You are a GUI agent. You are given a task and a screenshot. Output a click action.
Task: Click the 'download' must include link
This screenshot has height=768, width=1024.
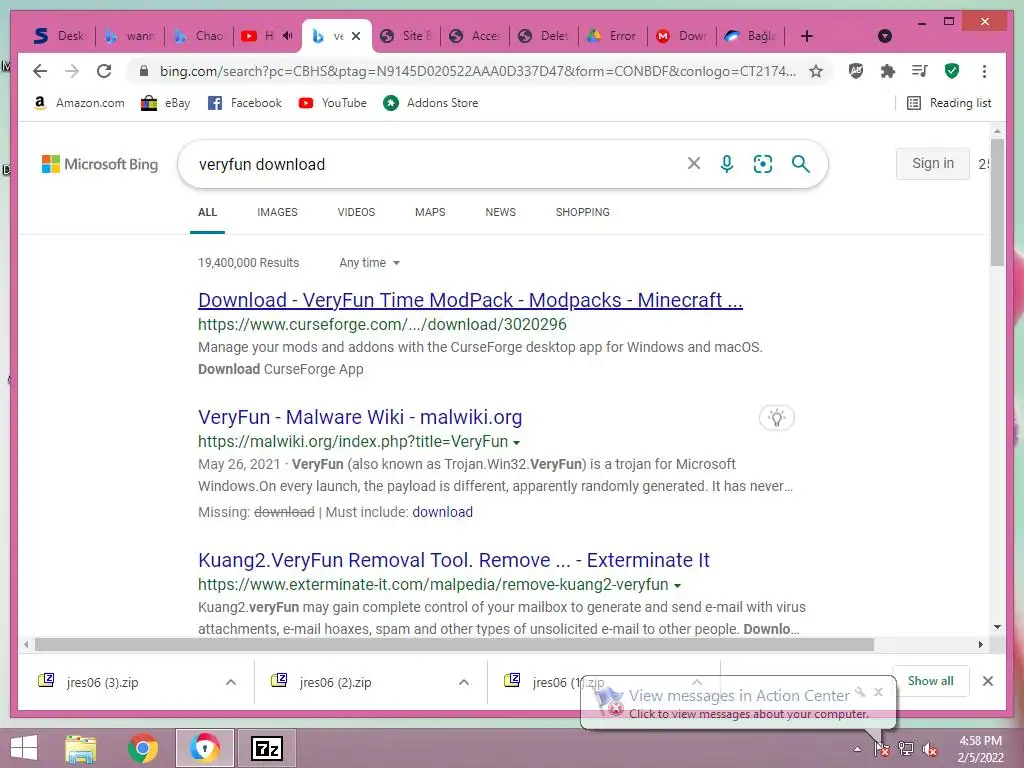point(442,512)
